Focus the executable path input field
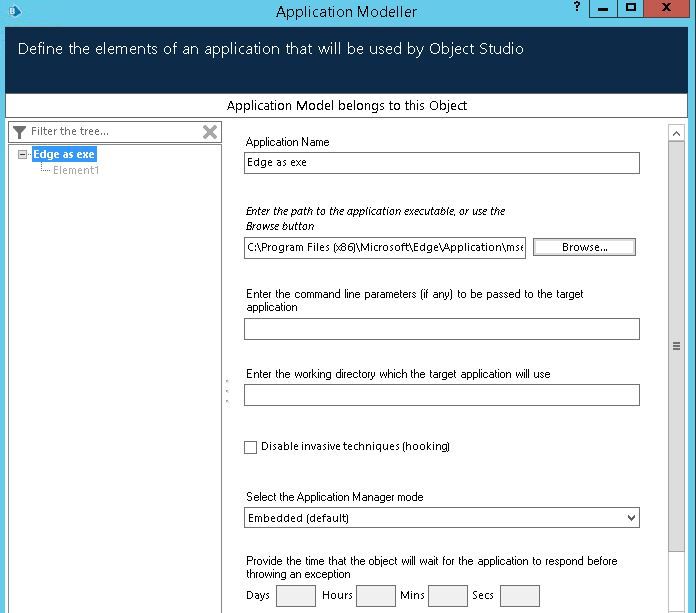This screenshot has width=696, height=613. coord(385,247)
